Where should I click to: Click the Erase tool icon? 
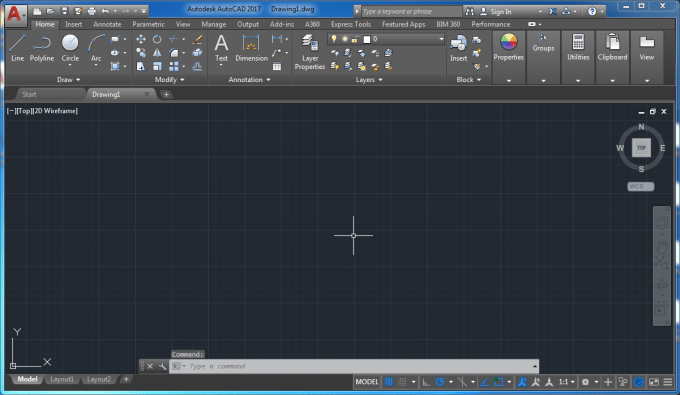click(x=197, y=39)
